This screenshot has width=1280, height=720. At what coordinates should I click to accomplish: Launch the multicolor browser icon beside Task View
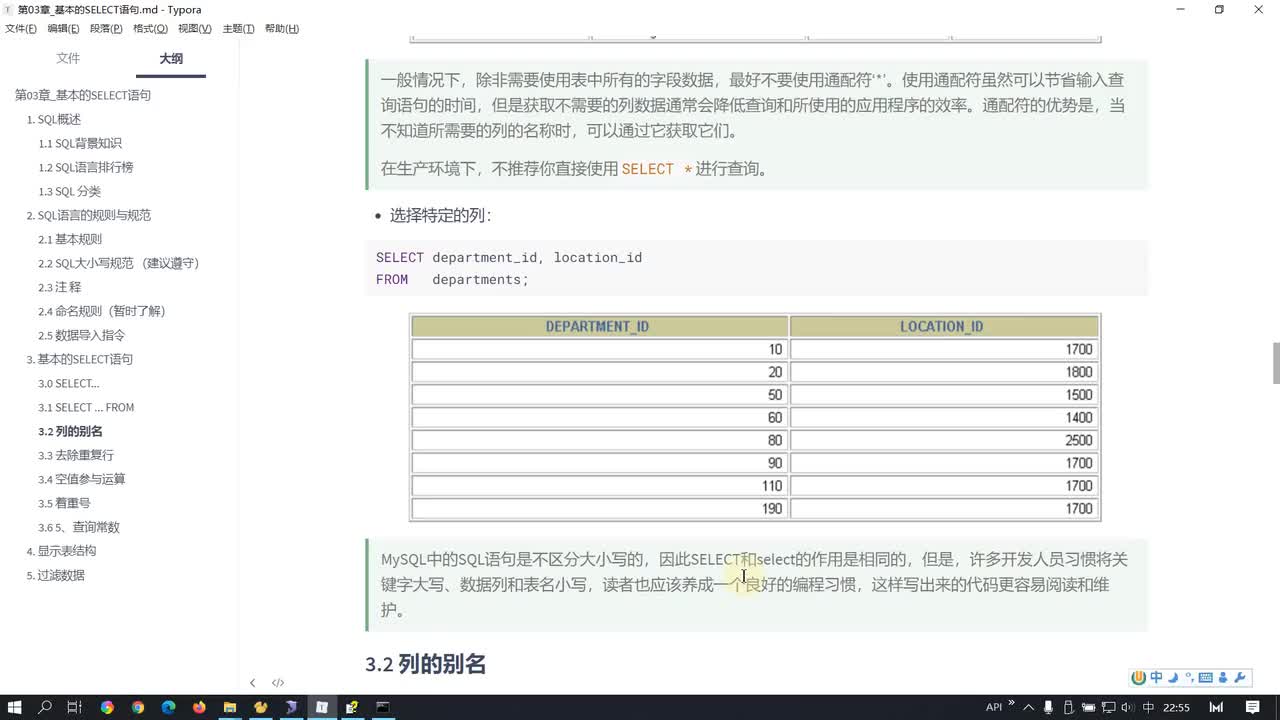(x=107, y=707)
